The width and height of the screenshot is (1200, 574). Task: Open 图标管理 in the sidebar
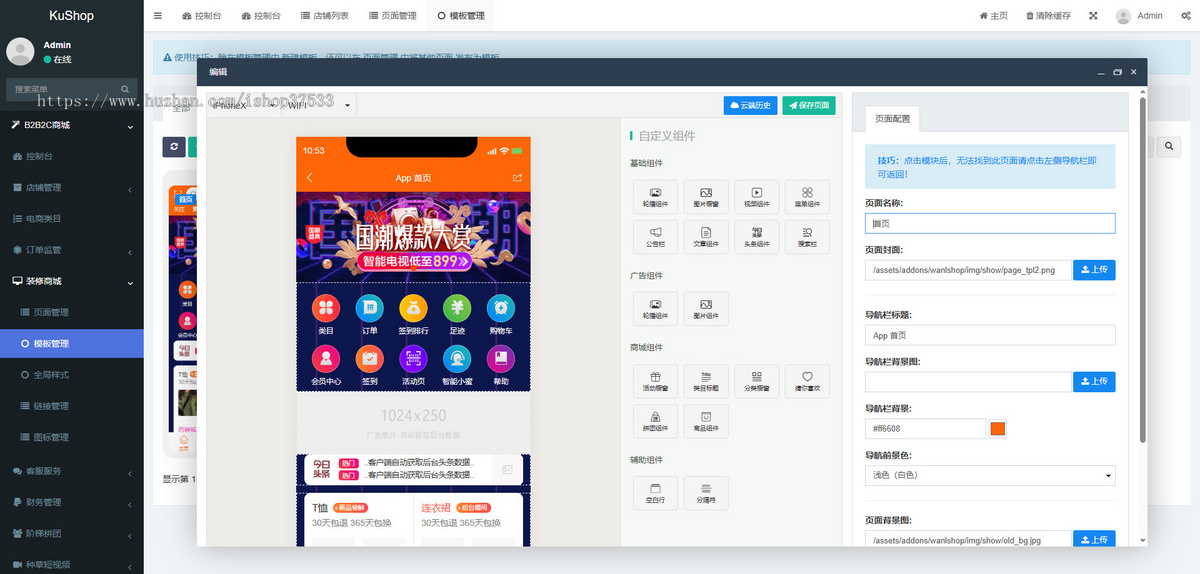(72, 437)
